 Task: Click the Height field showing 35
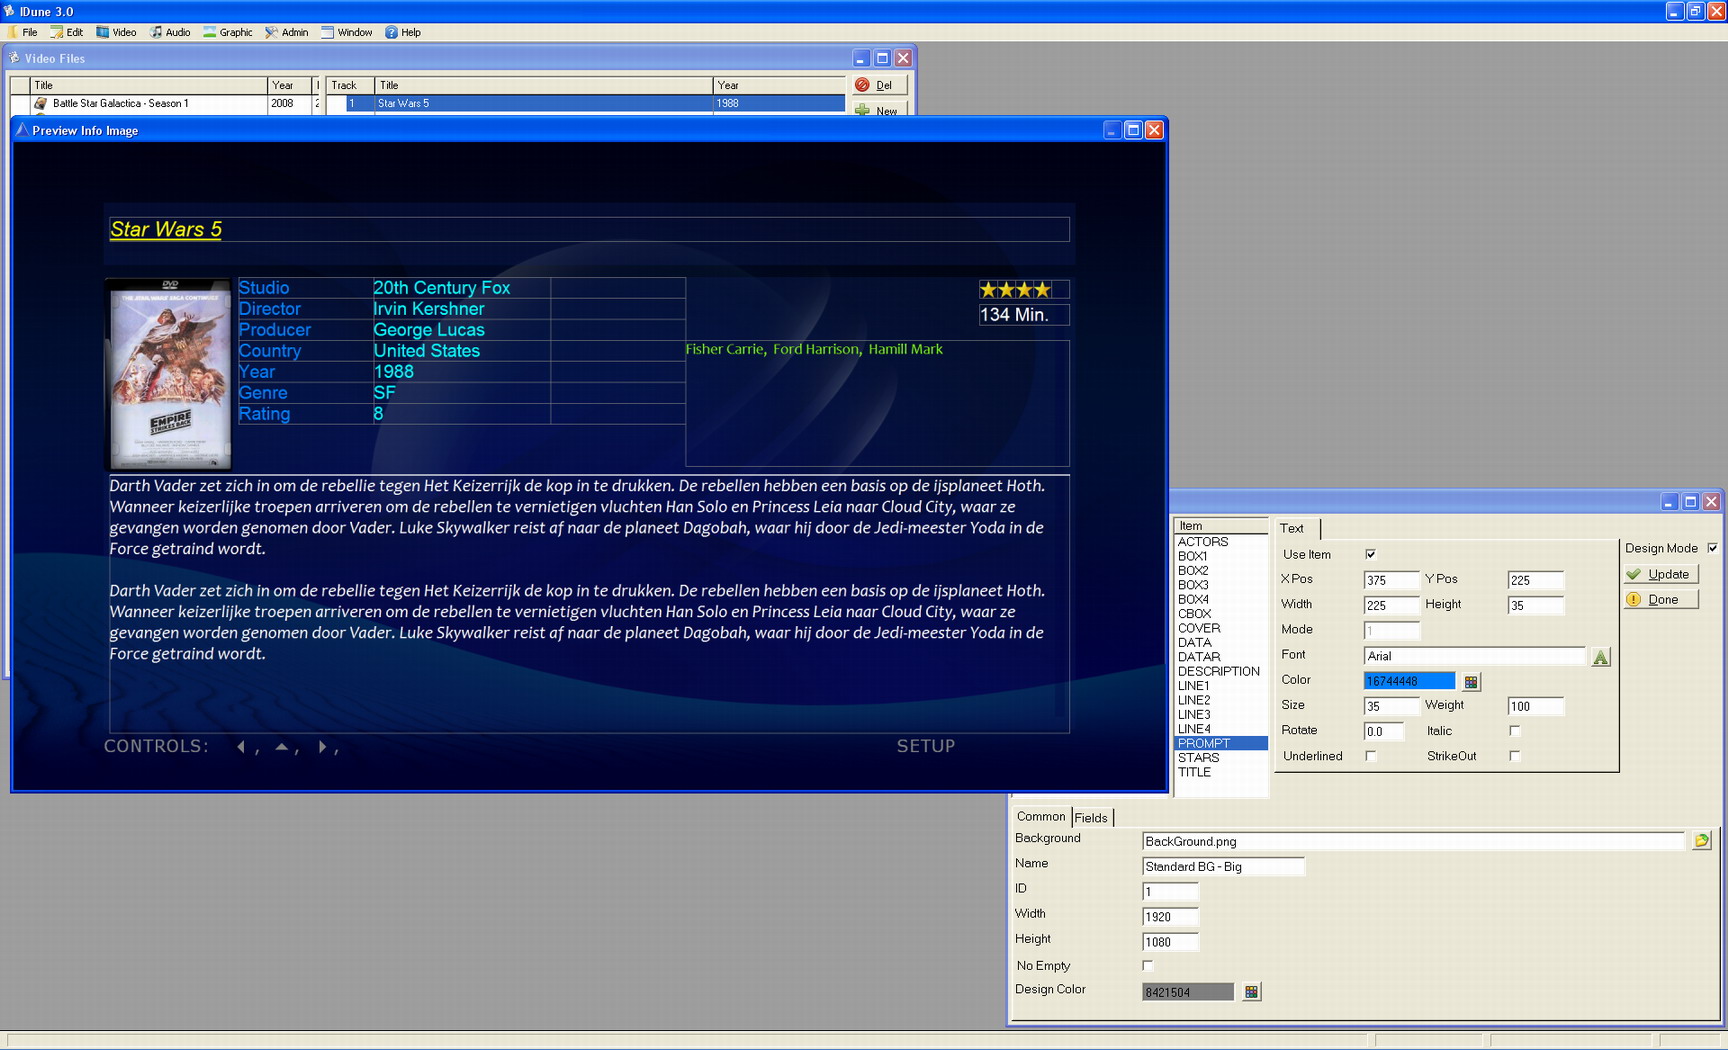pos(1535,605)
